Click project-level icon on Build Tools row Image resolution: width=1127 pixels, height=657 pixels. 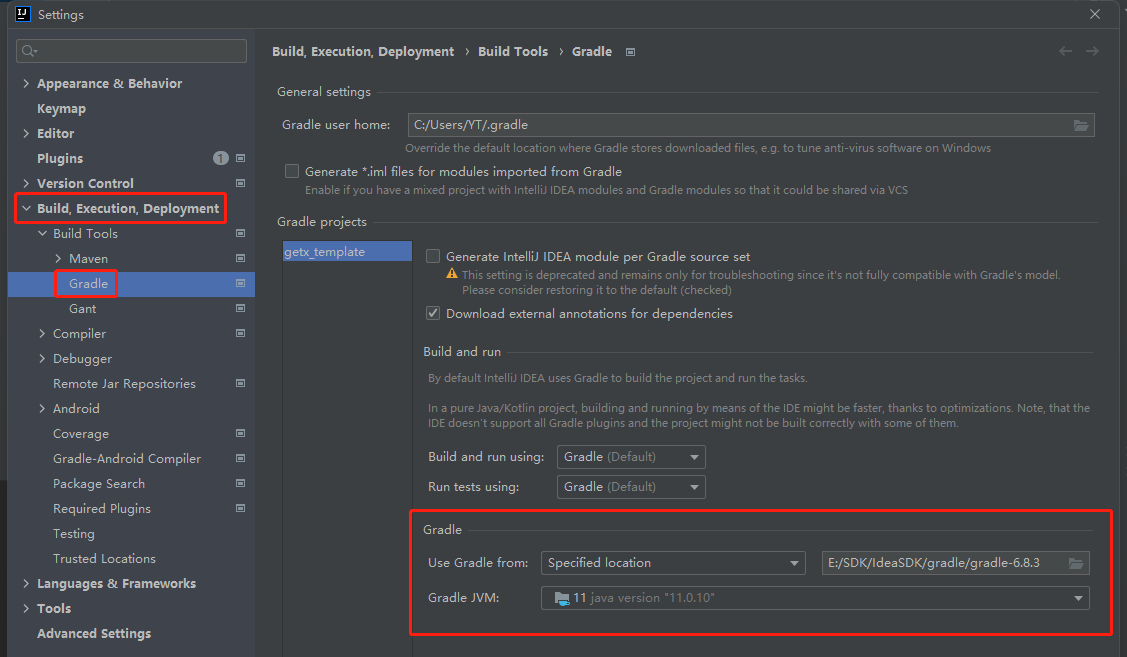pos(241,233)
